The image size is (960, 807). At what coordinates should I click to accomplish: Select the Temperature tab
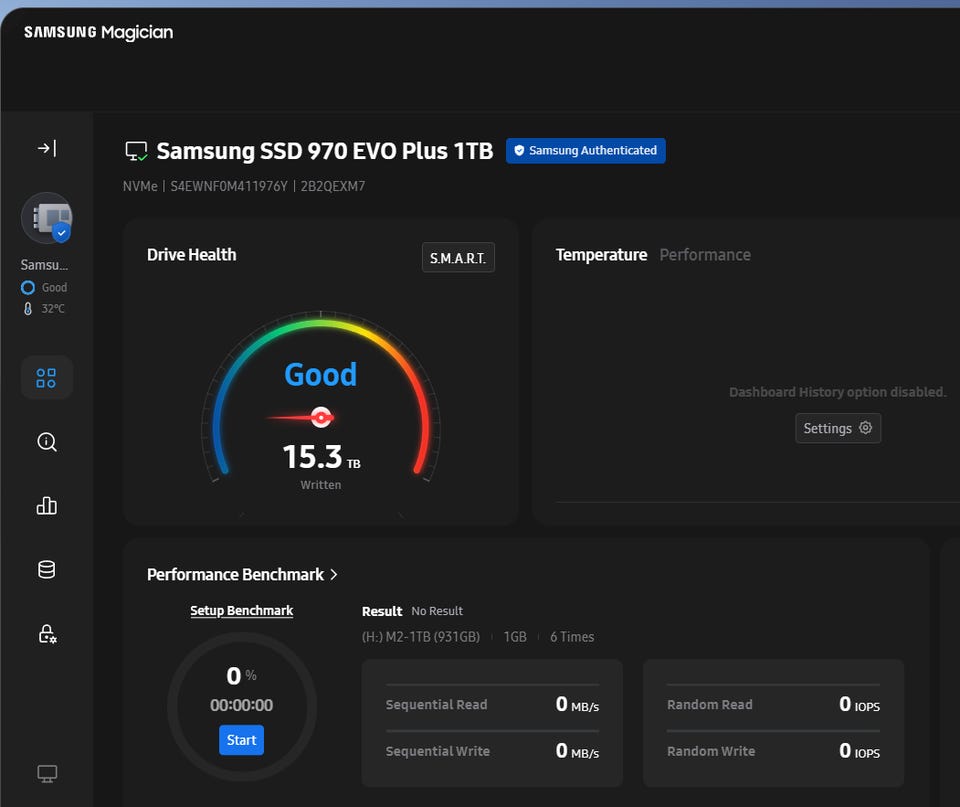coord(601,255)
